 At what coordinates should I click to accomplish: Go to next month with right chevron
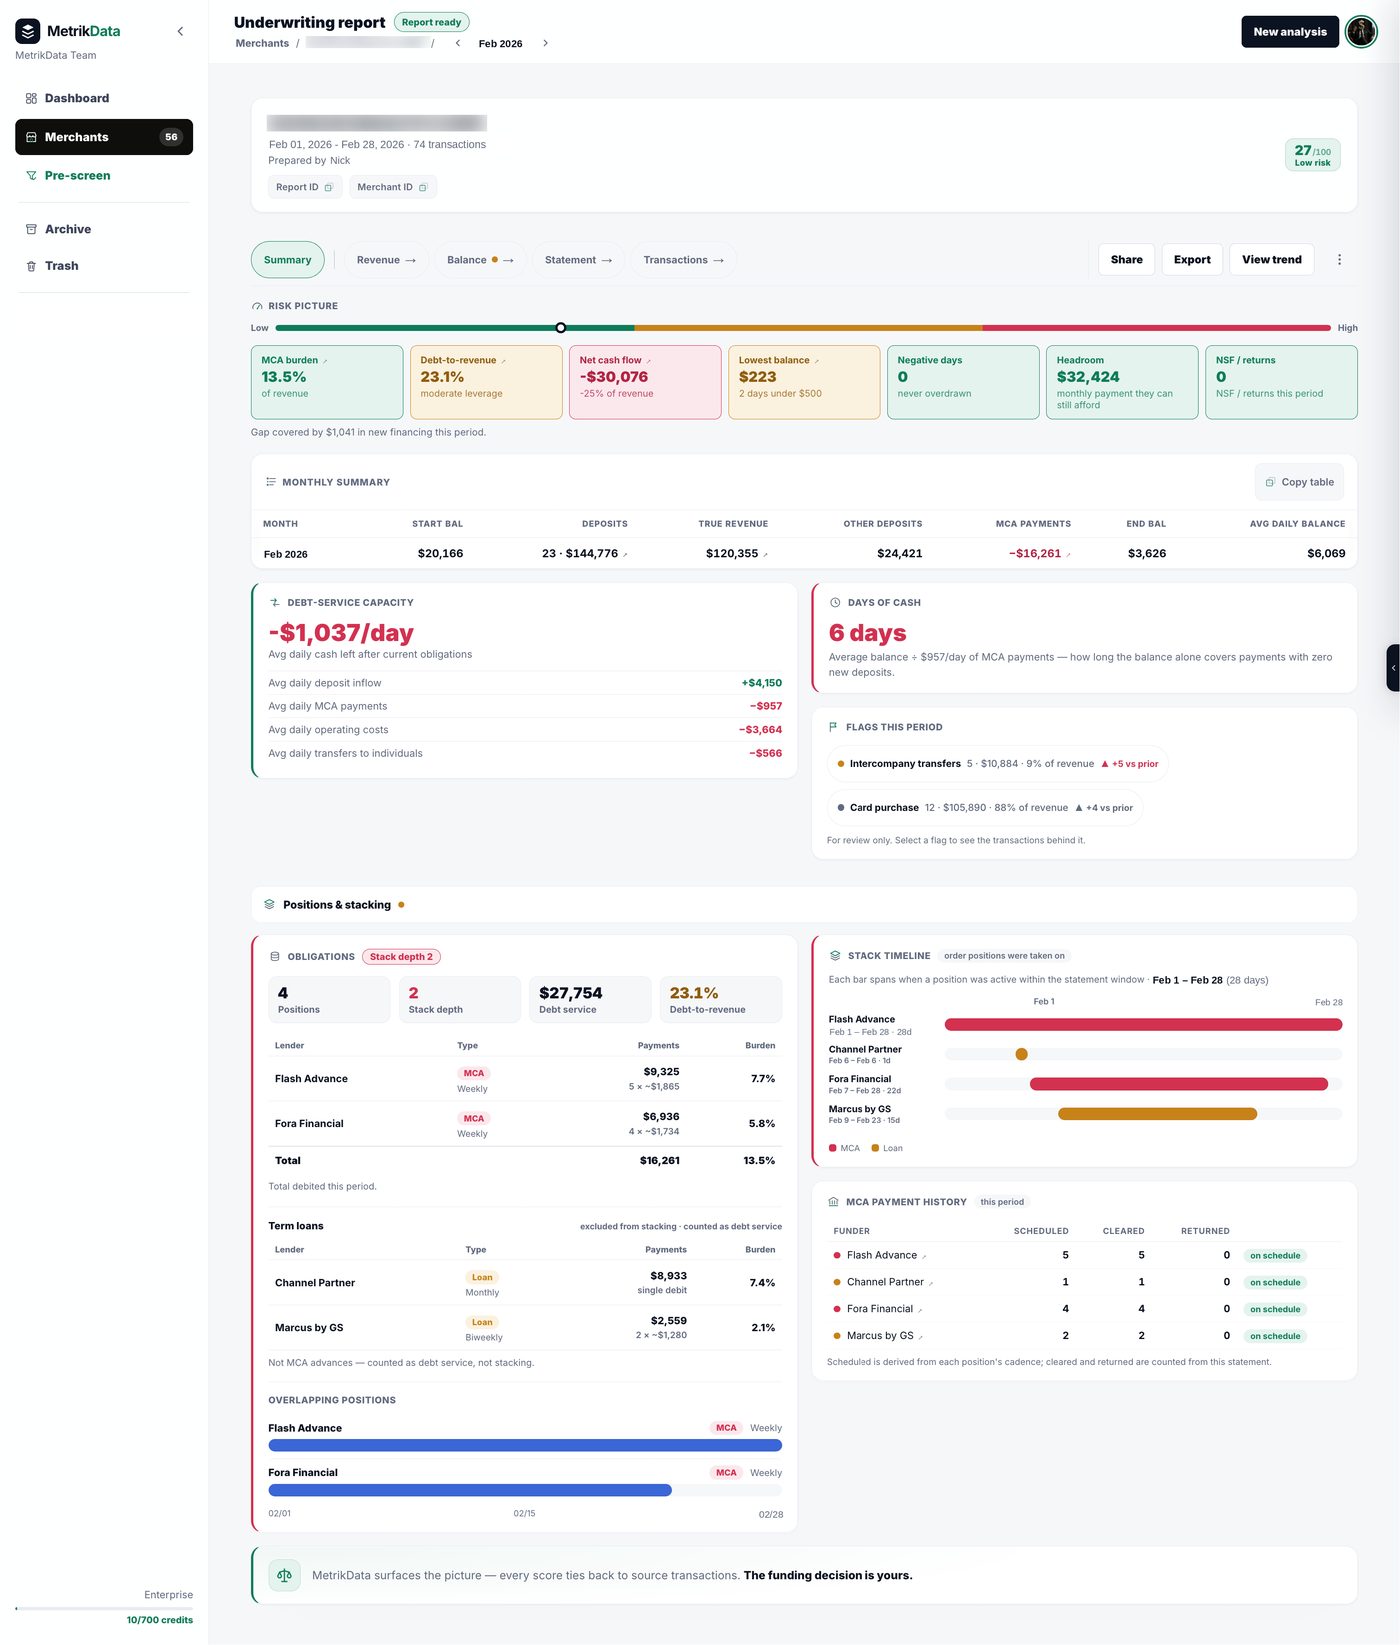tap(545, 43)
